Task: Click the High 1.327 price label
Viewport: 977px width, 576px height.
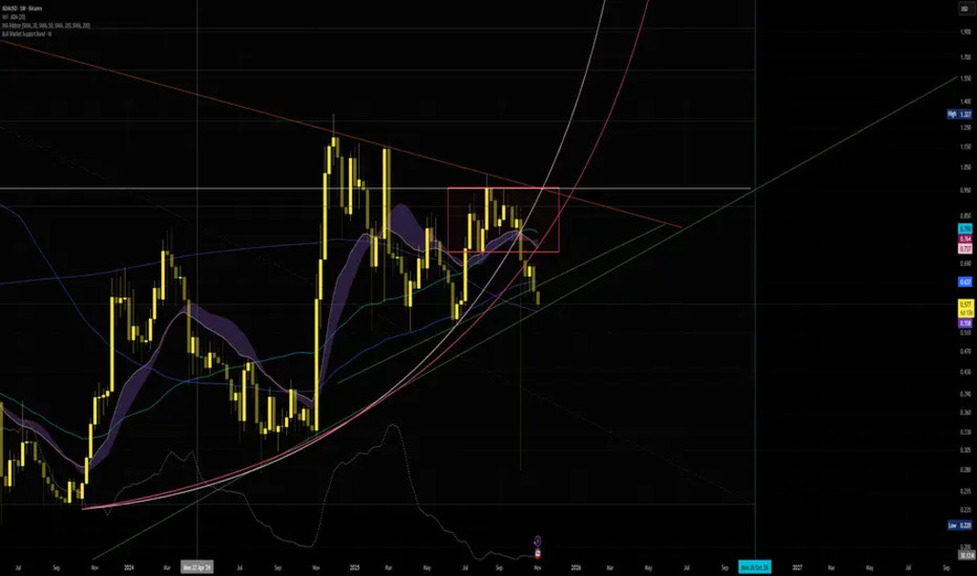Action: [x=965, y=116]
